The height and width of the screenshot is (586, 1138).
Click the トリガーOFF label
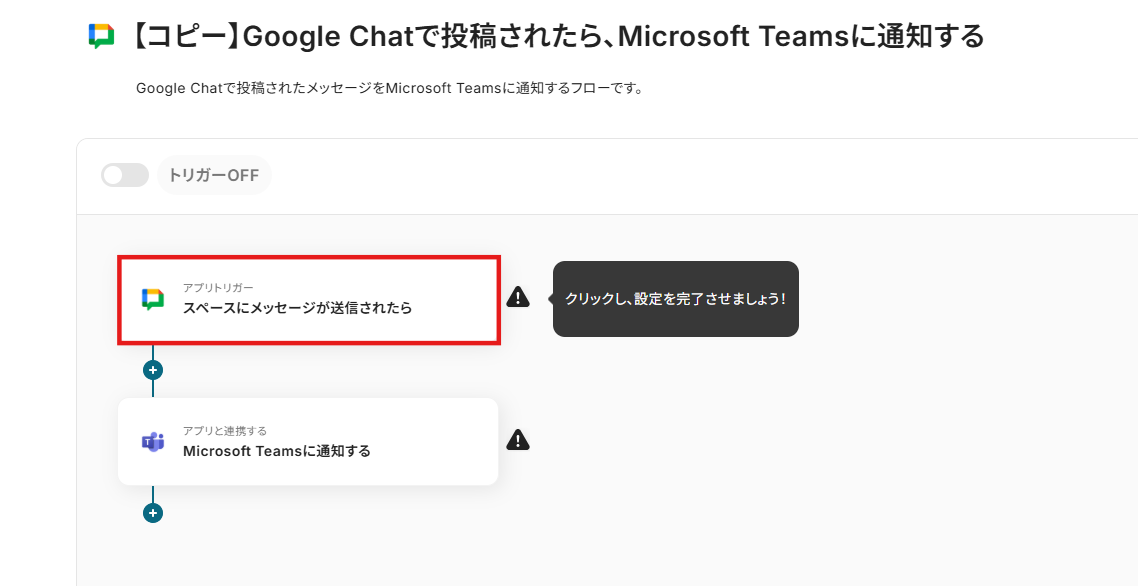point(213,176)
